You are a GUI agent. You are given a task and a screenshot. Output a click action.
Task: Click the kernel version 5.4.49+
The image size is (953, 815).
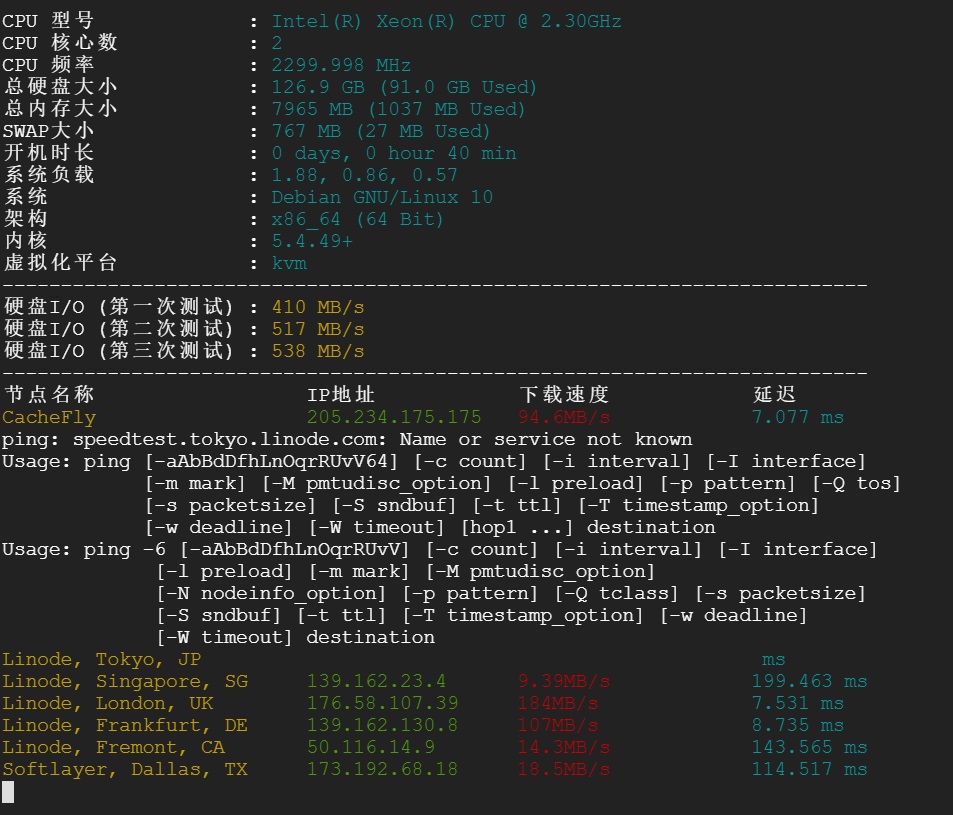pyautogui.click(x=312, y=241)
